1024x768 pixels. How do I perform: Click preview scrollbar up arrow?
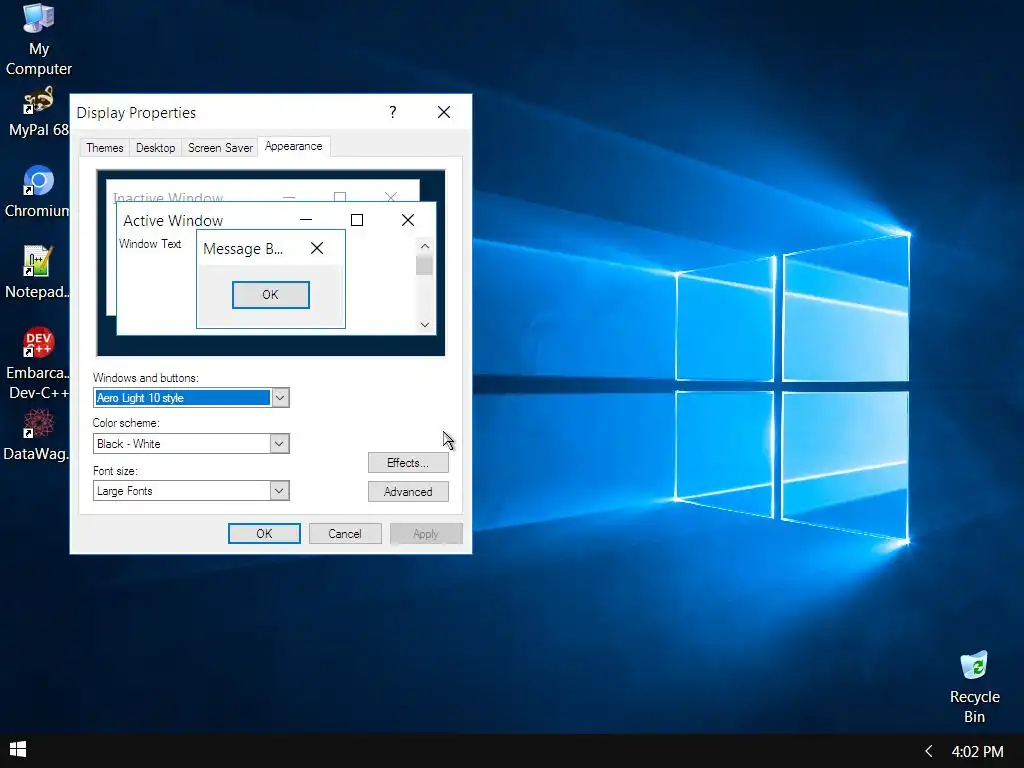pos(425,246)
